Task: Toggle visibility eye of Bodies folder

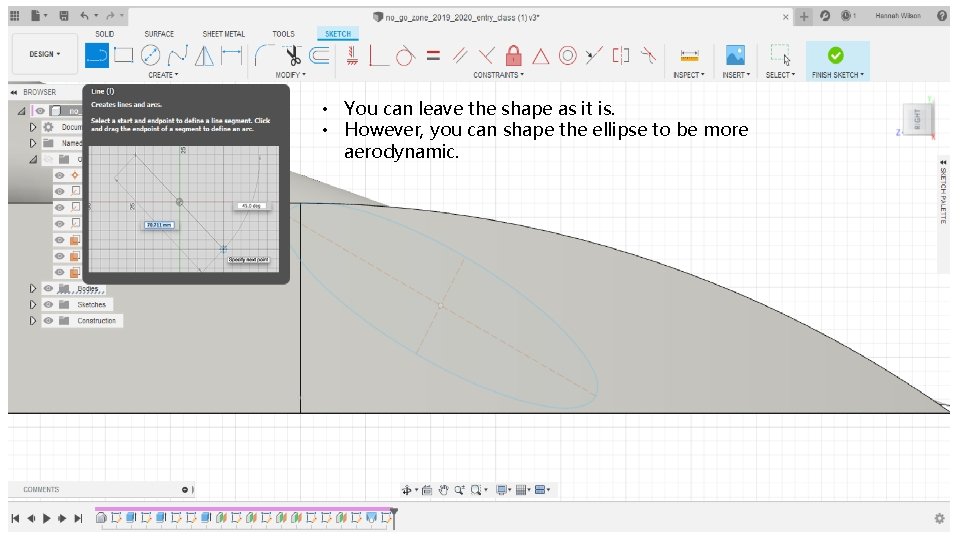Action: tap(48, 288)
